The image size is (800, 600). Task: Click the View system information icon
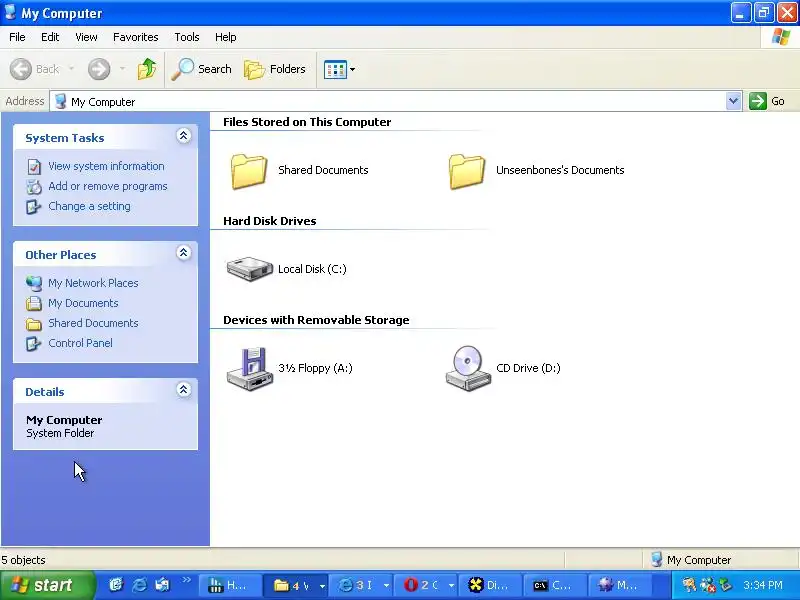click(34, 167)
